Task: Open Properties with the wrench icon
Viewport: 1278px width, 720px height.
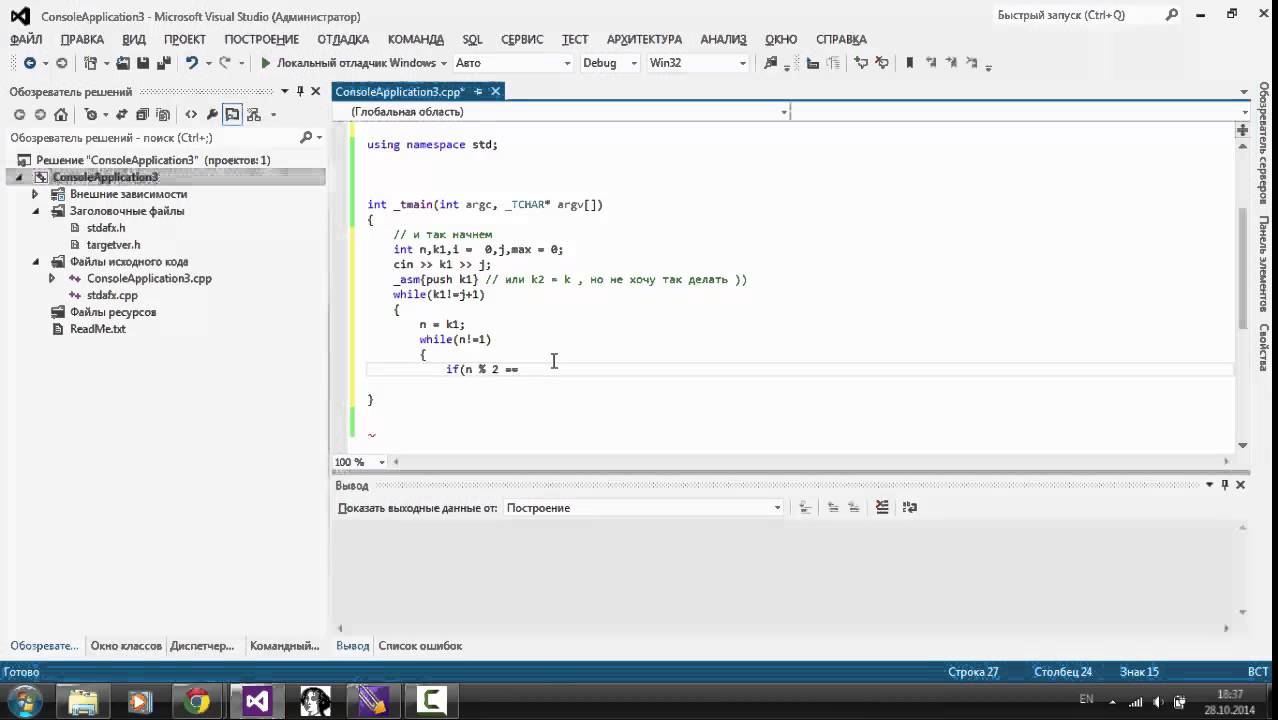Action: (x=212, y=114)
